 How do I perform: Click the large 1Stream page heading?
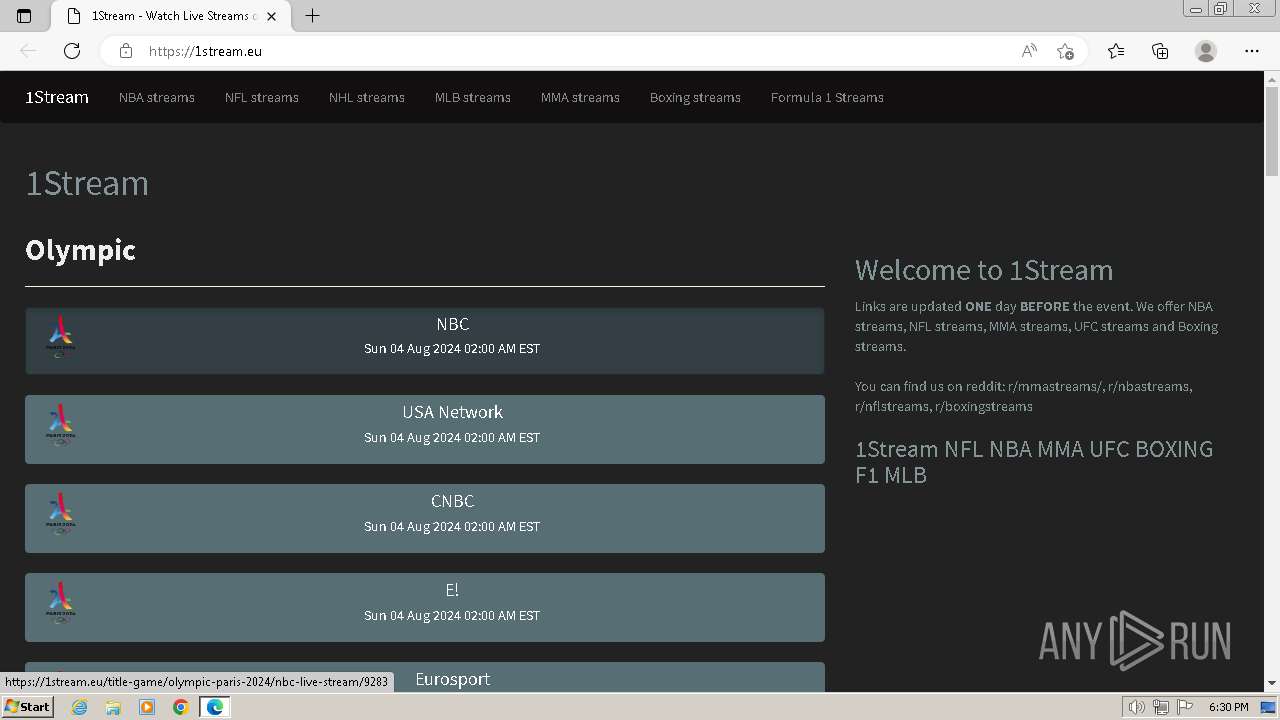[x=87, y=183]
